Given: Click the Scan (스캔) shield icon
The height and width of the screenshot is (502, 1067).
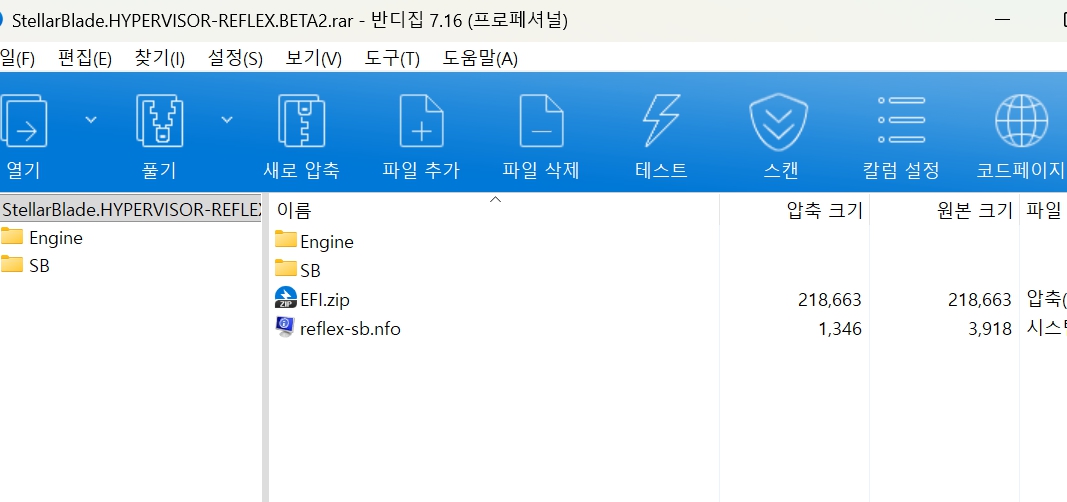Looking at the screenshot, I should [x=781, y=123].
